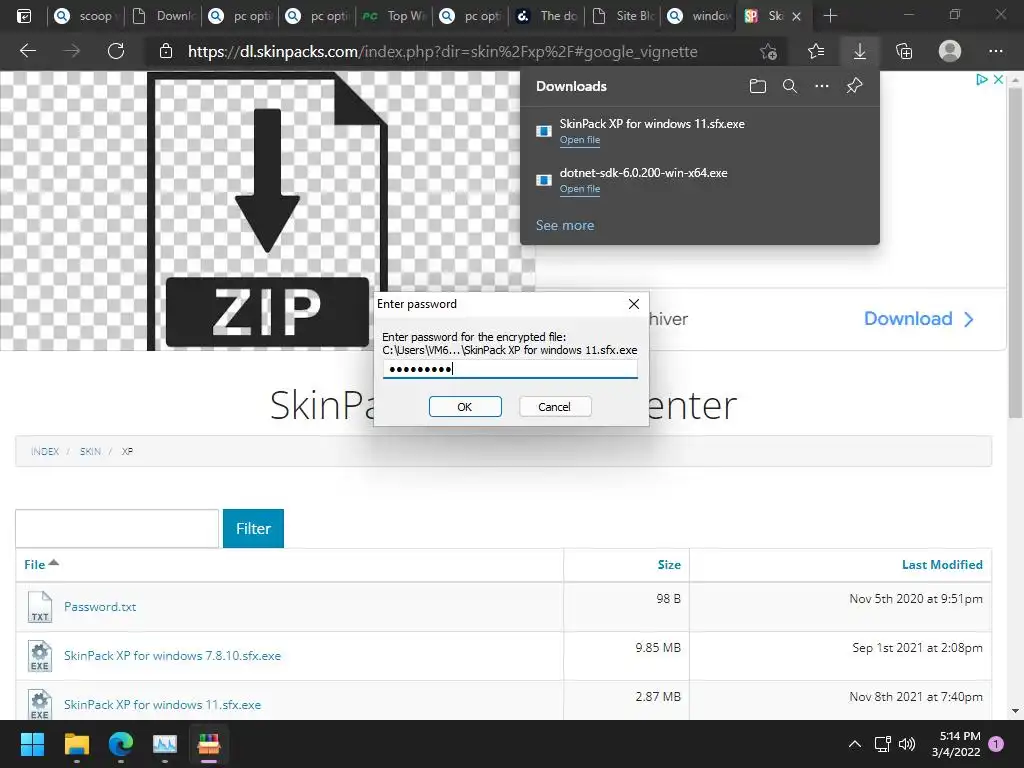The width and height of the screenshot is (1024, 768).
Task: Go to SKIN breadcrumb
Action: click(x=90, y=451)
